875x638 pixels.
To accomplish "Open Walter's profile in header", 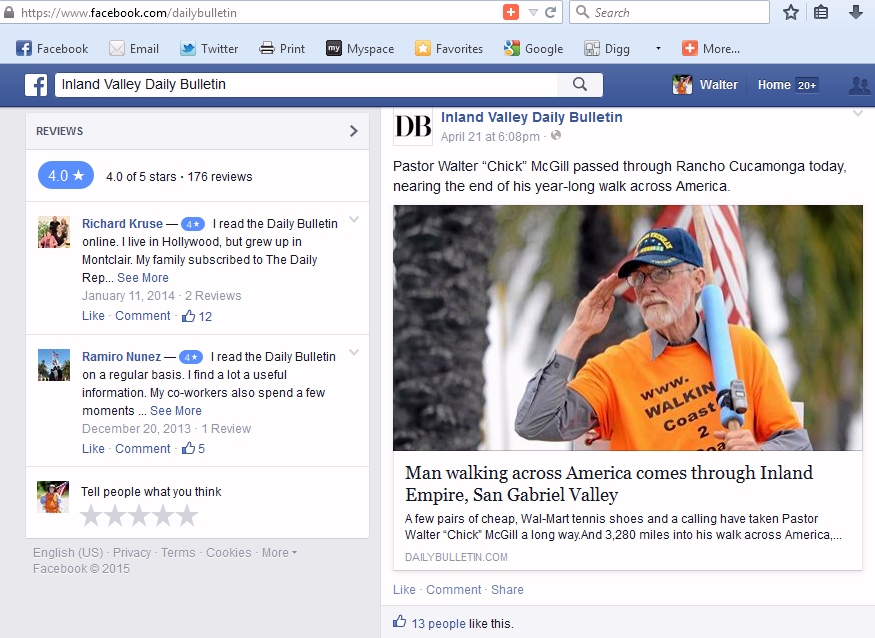I will coord(706,85).
